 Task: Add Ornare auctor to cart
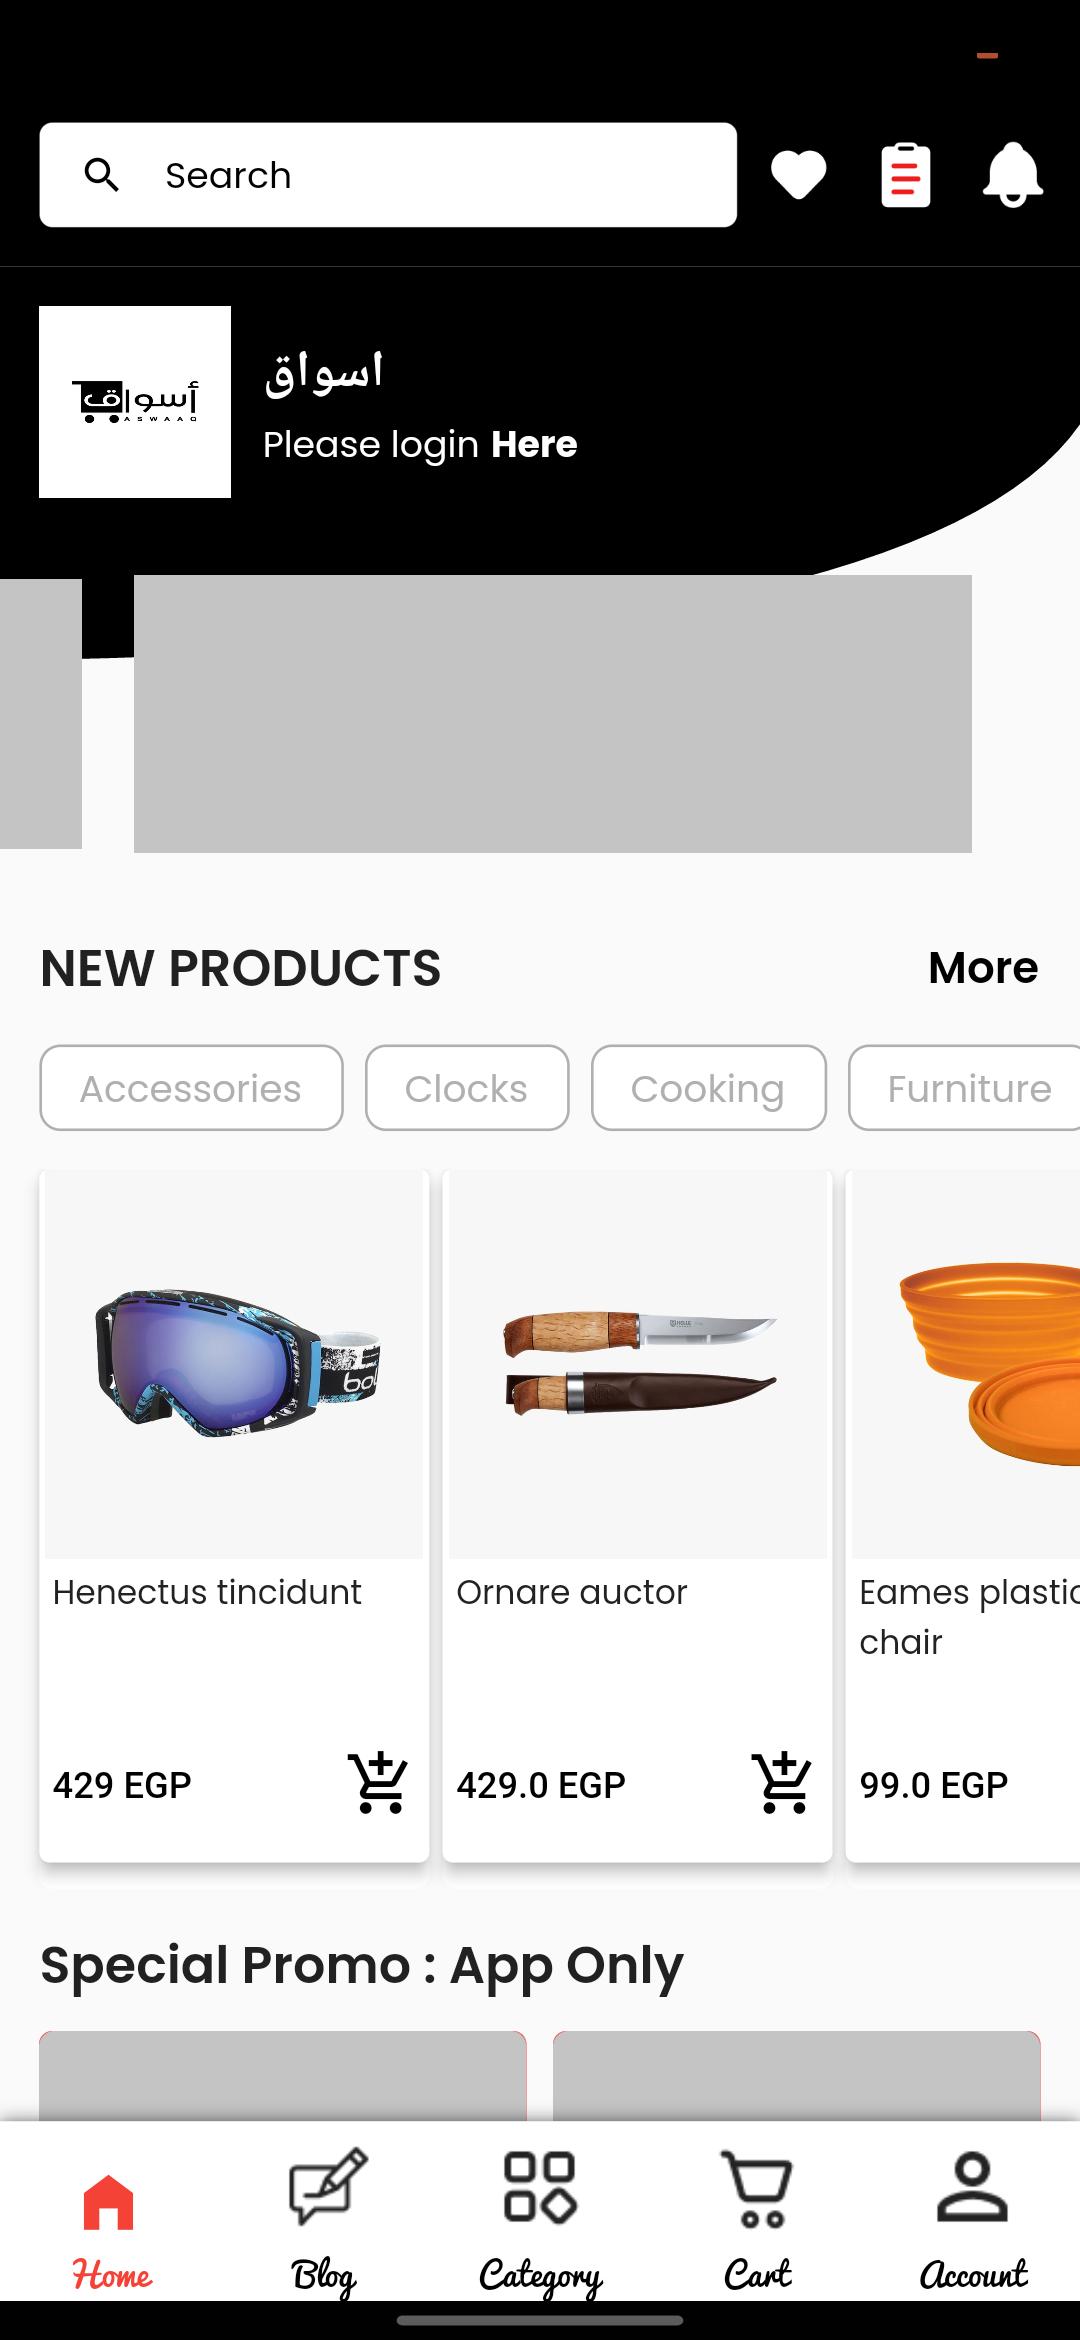click(x=782, y=1783)
